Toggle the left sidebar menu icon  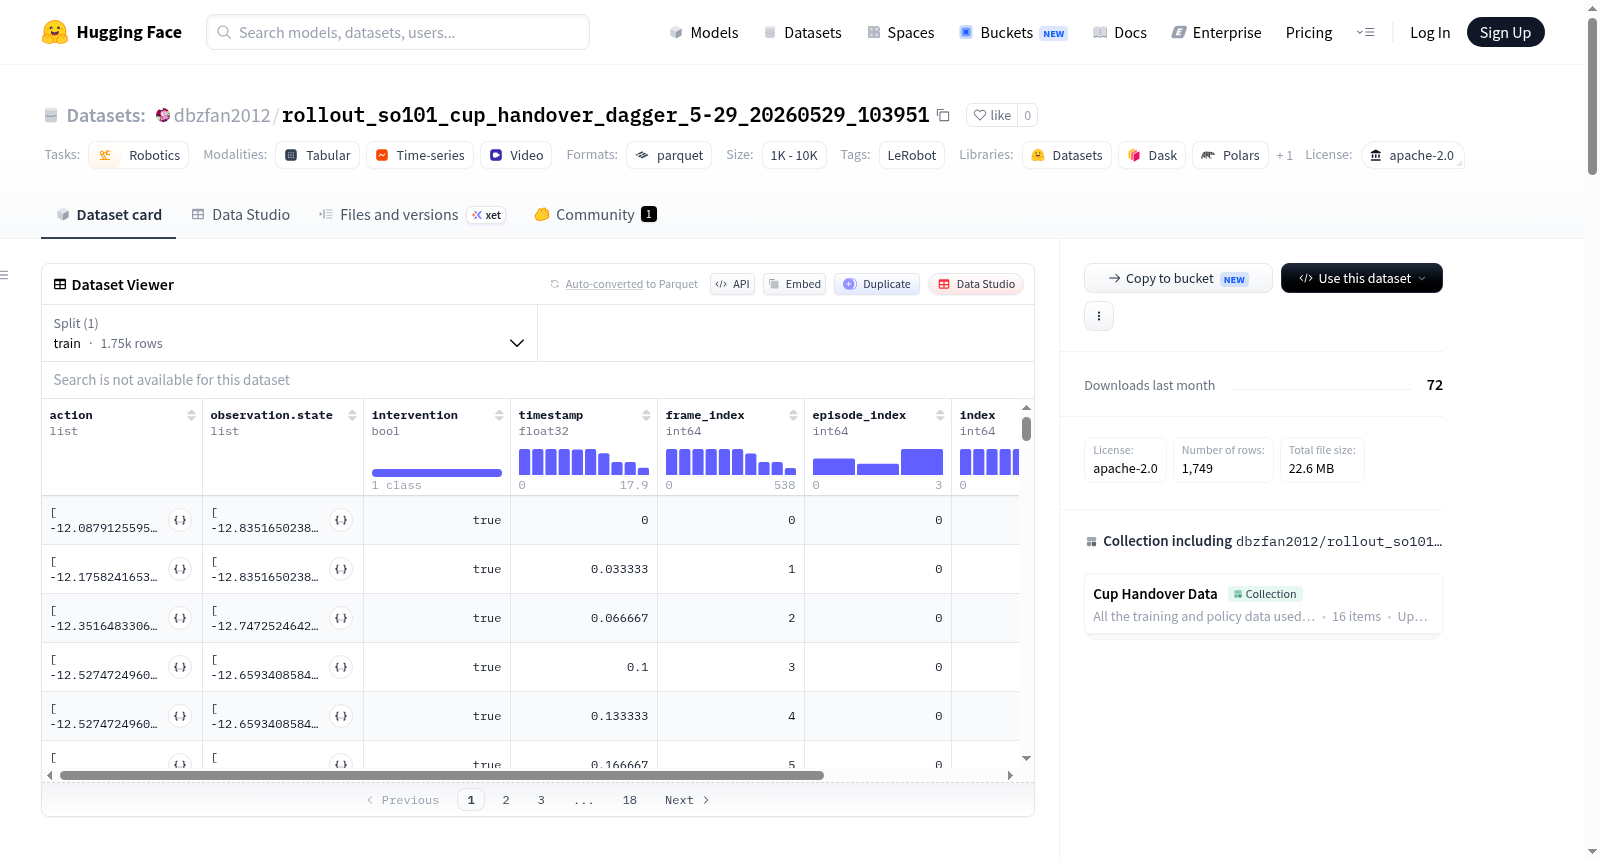pyautogui.click(x=5, y=275)
